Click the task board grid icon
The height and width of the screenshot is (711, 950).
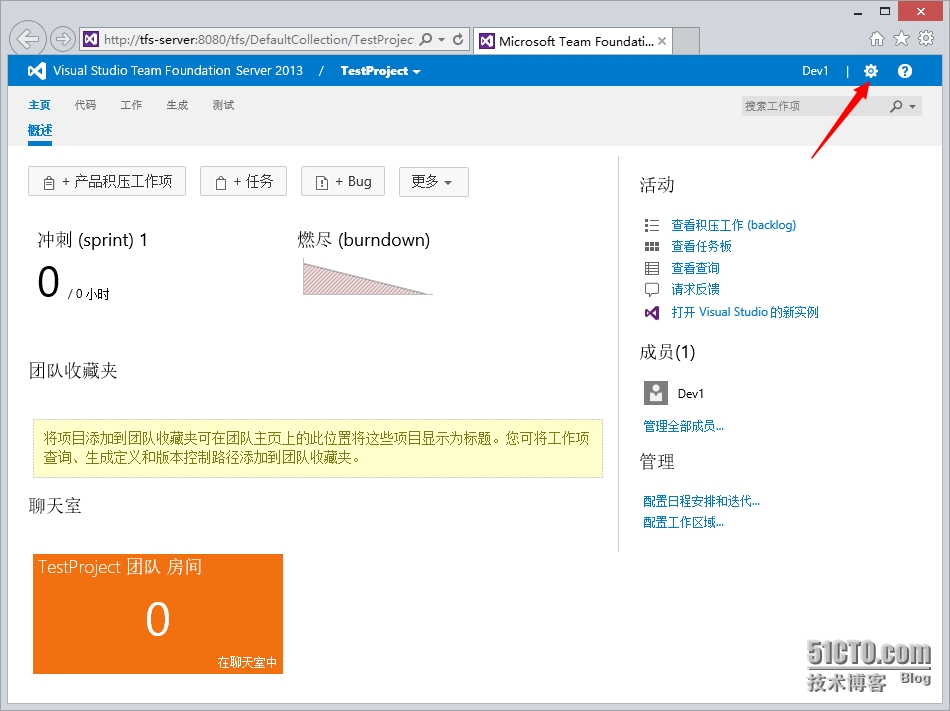coord(652,246)
